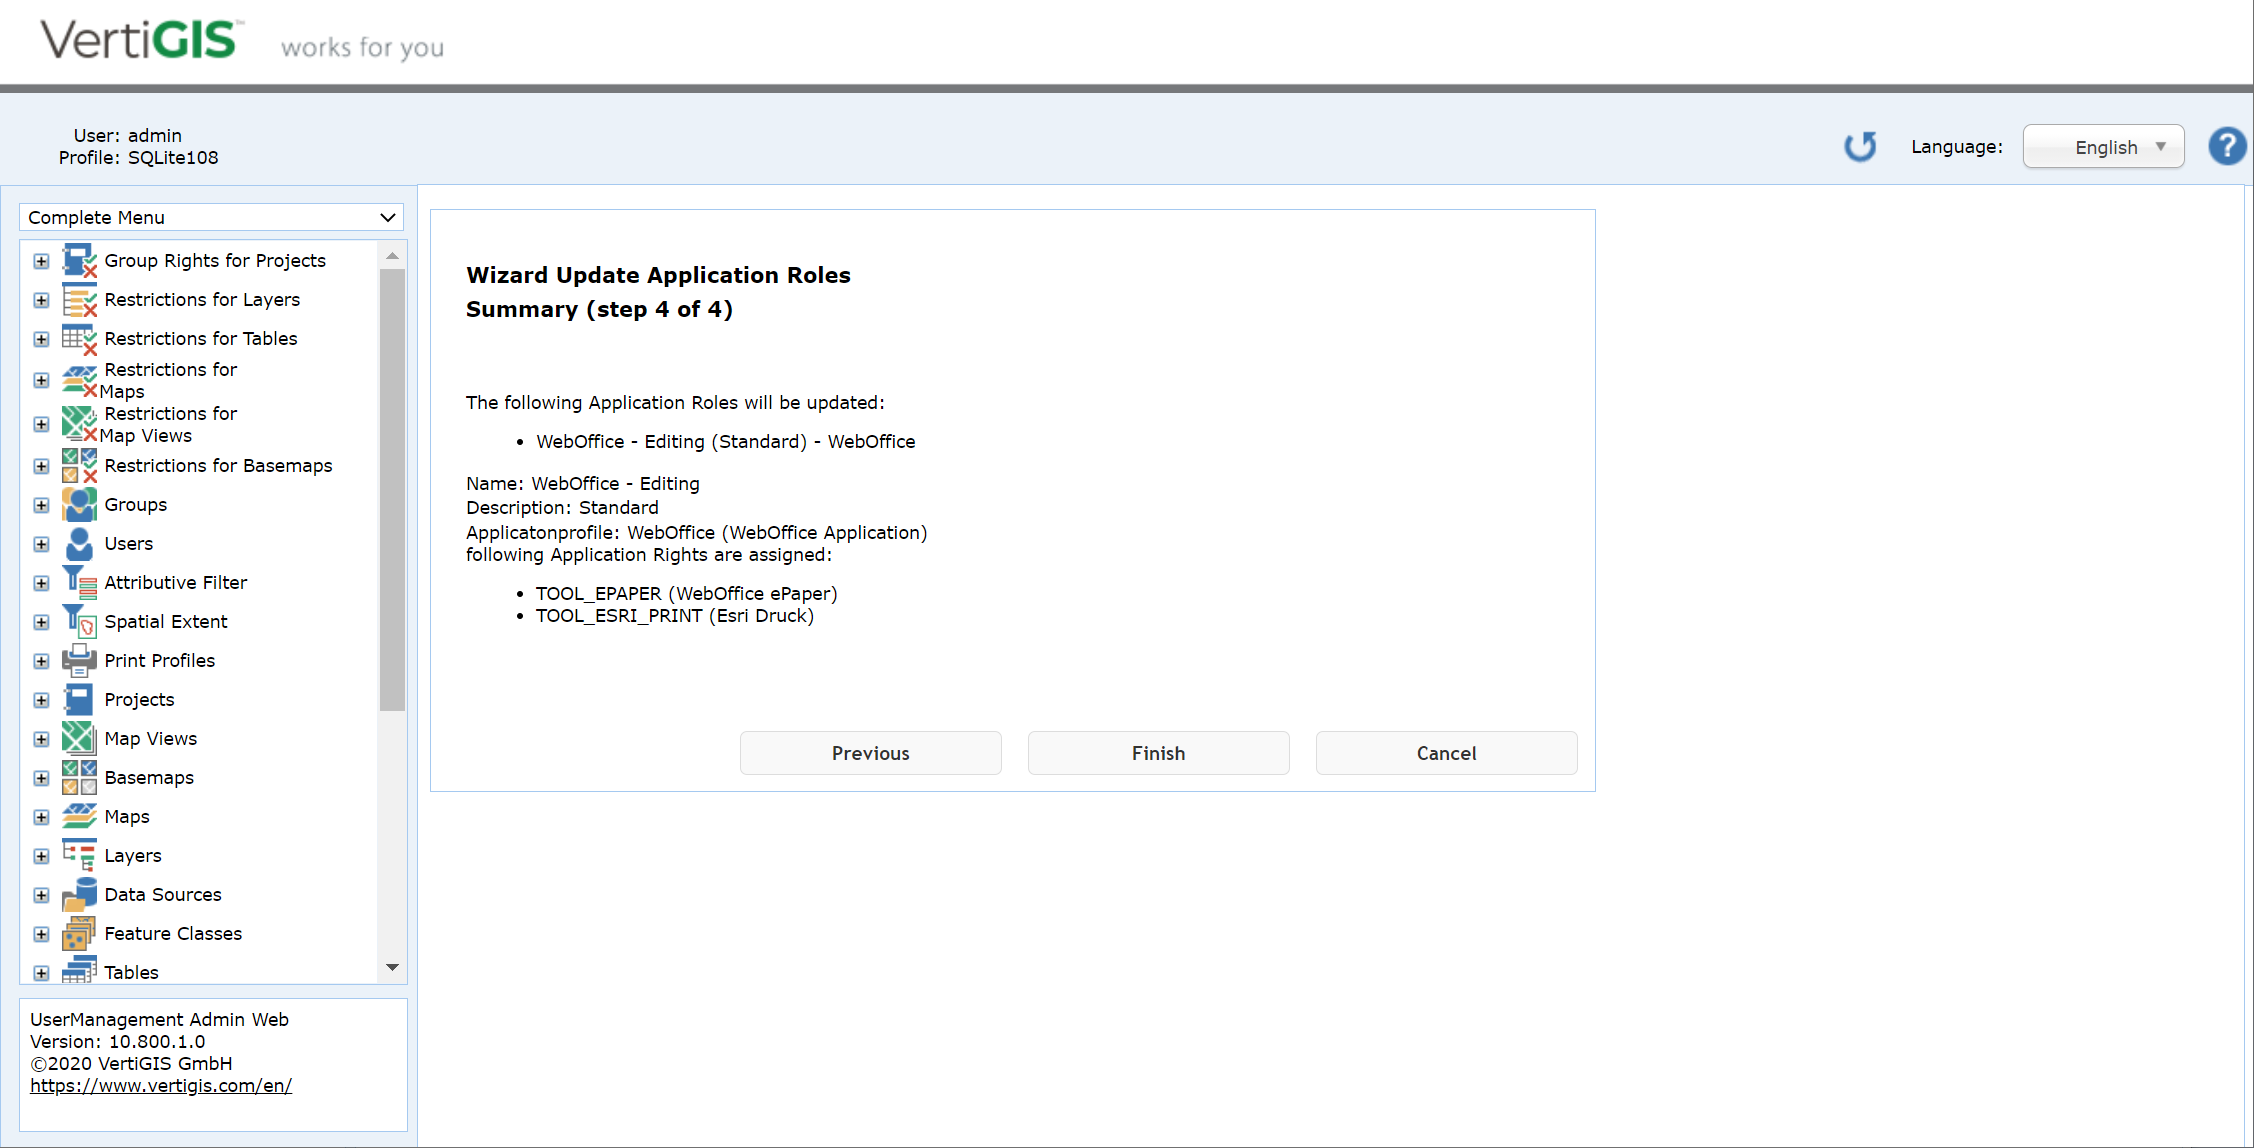Select the Group Rights for Projects icon
This screenshot has width=2254, height=1148.
tap(79, 260)
